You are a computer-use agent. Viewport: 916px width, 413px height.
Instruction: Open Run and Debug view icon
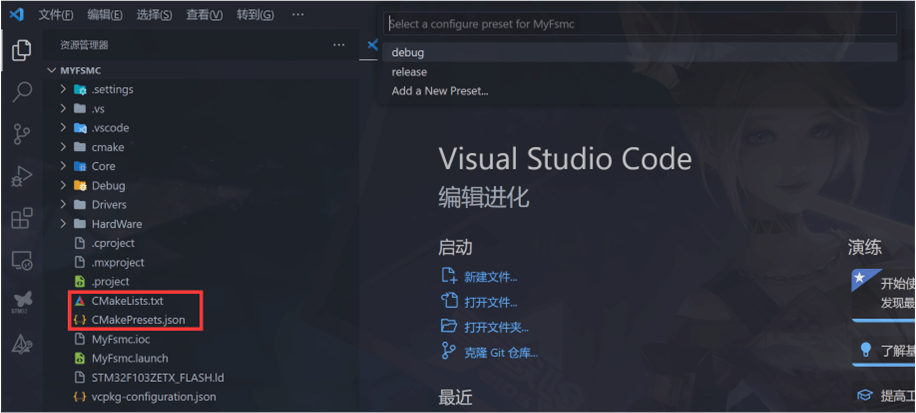point(21,177)
